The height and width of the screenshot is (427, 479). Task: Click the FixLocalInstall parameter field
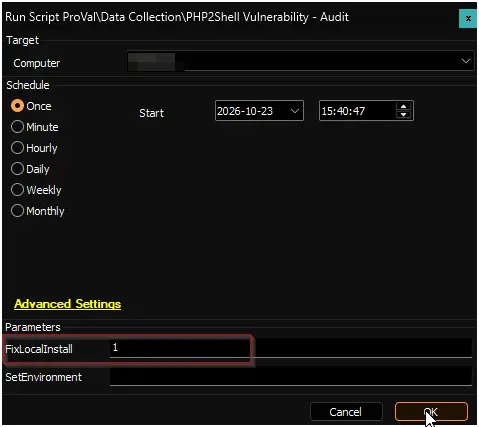tap(291, 348)
